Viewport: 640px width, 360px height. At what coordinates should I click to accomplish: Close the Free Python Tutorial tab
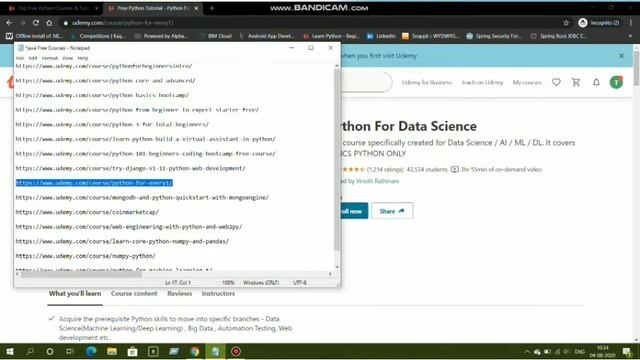[196, 8]
